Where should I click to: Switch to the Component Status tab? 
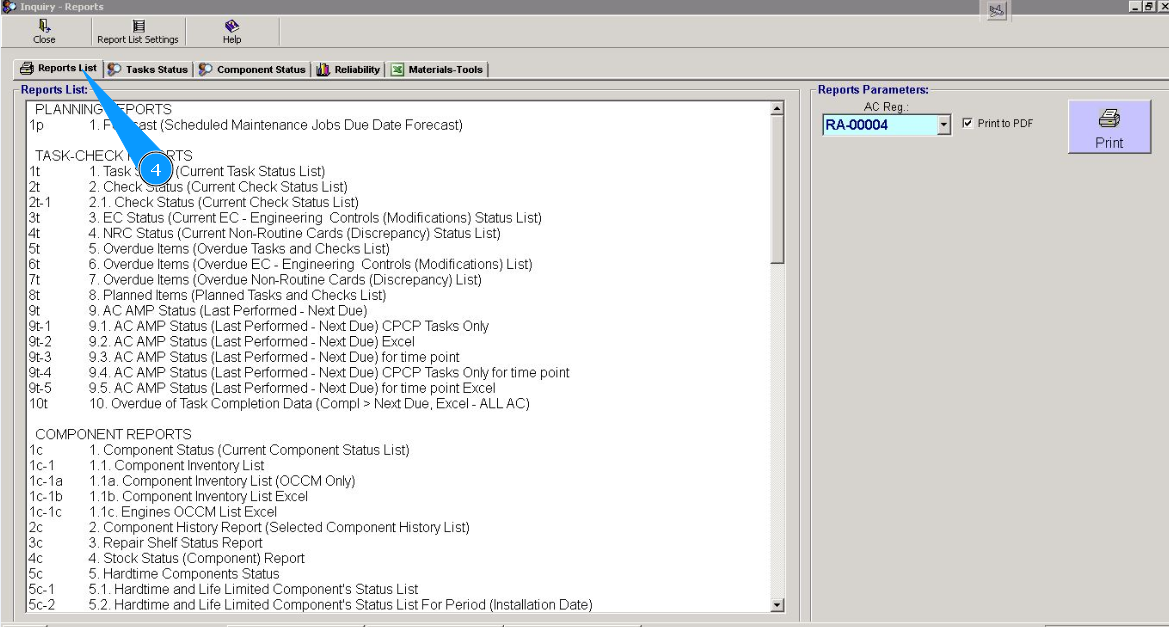pos(253,69)
